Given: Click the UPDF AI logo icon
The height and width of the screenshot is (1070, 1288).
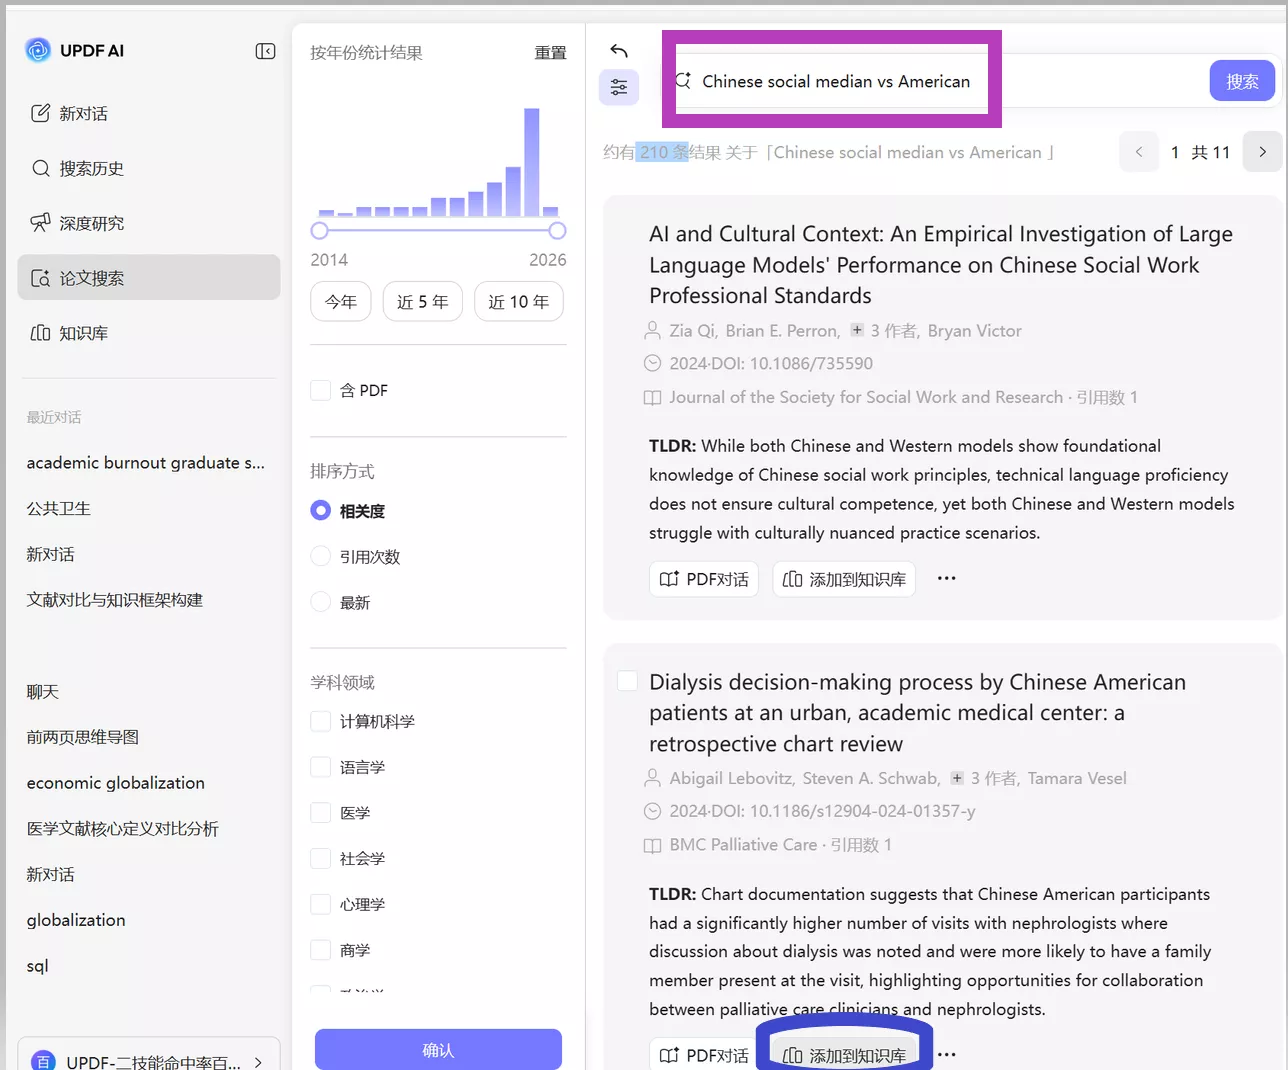Looking at the screenshot, I should pyautogui.click(x=38, y=50).
